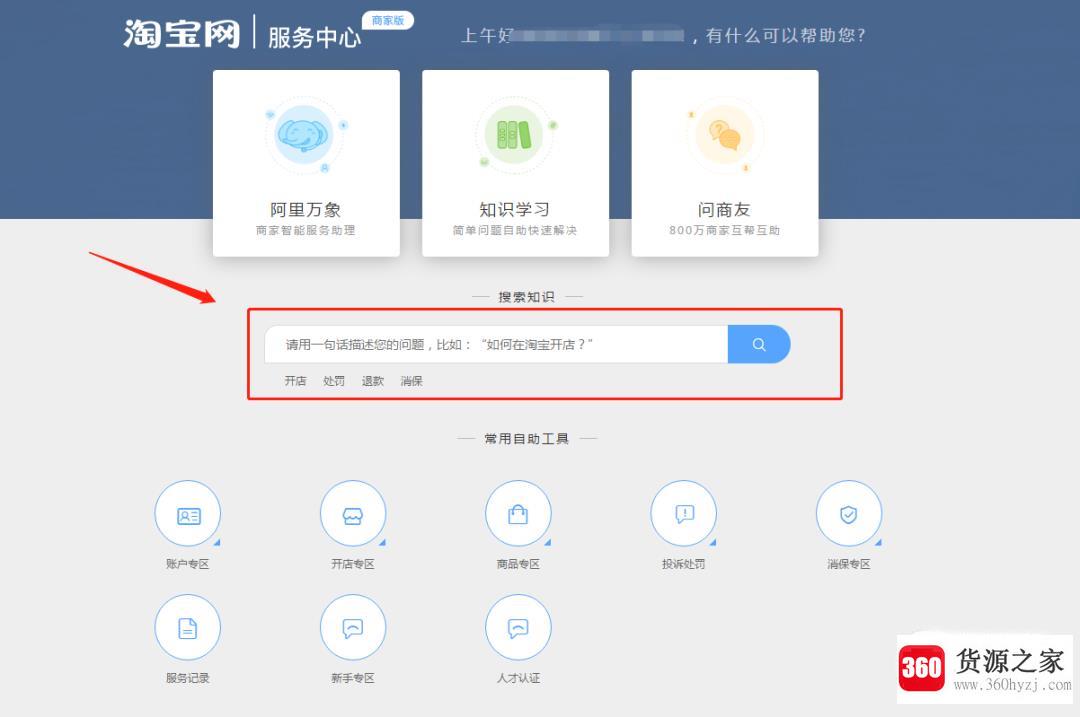Click the 阿里万象 card title
The image size is (1080, 717).
pyautogui.click(x=305, y=209)
